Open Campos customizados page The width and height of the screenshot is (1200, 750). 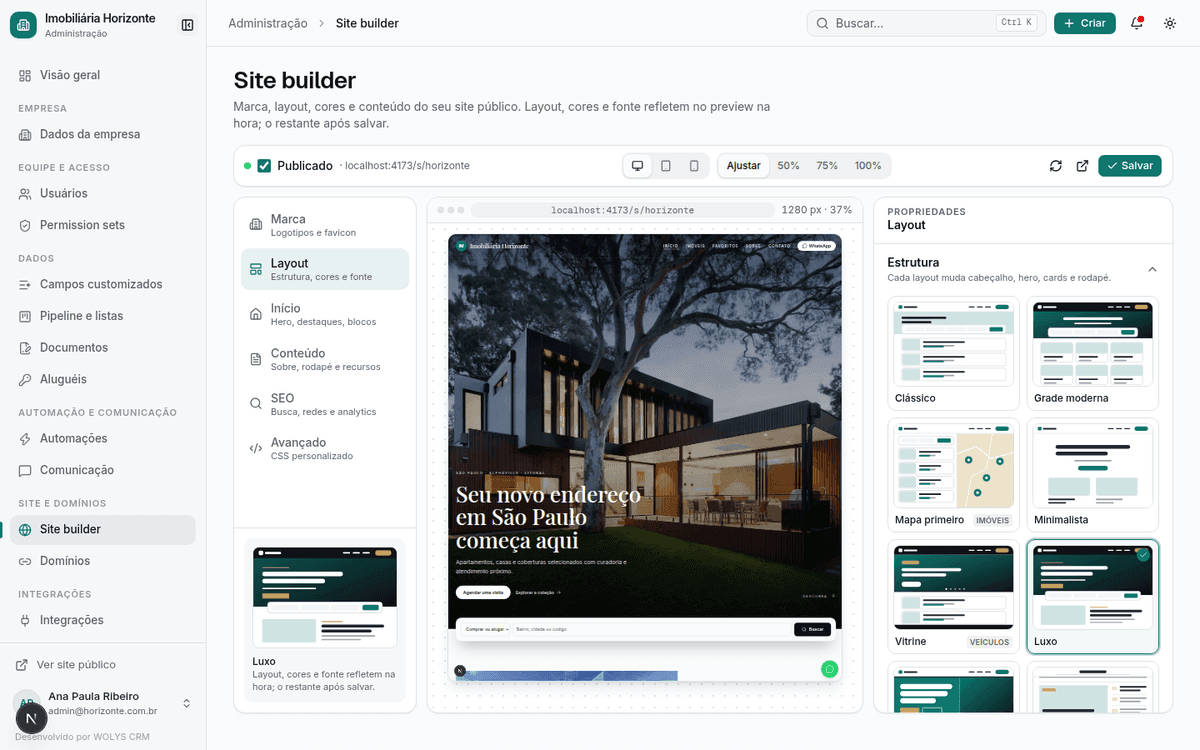click(x=103, y=284)
